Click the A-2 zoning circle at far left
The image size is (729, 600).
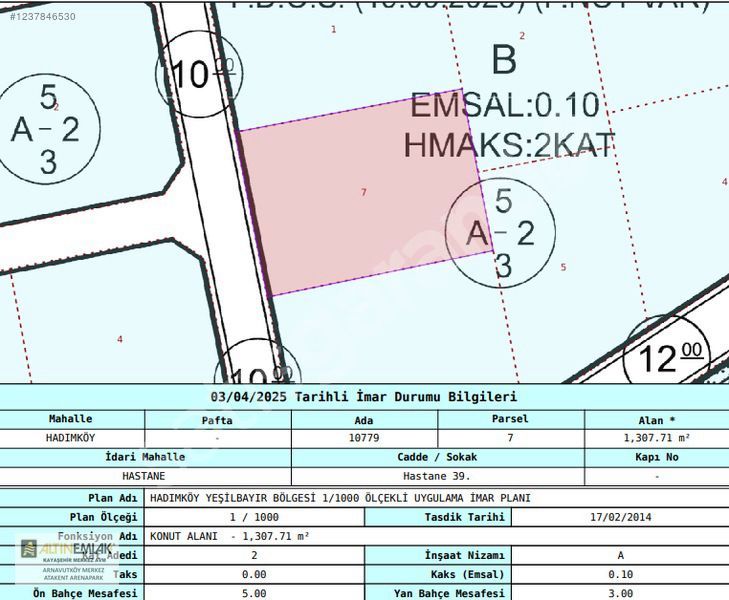pos(48,129)
